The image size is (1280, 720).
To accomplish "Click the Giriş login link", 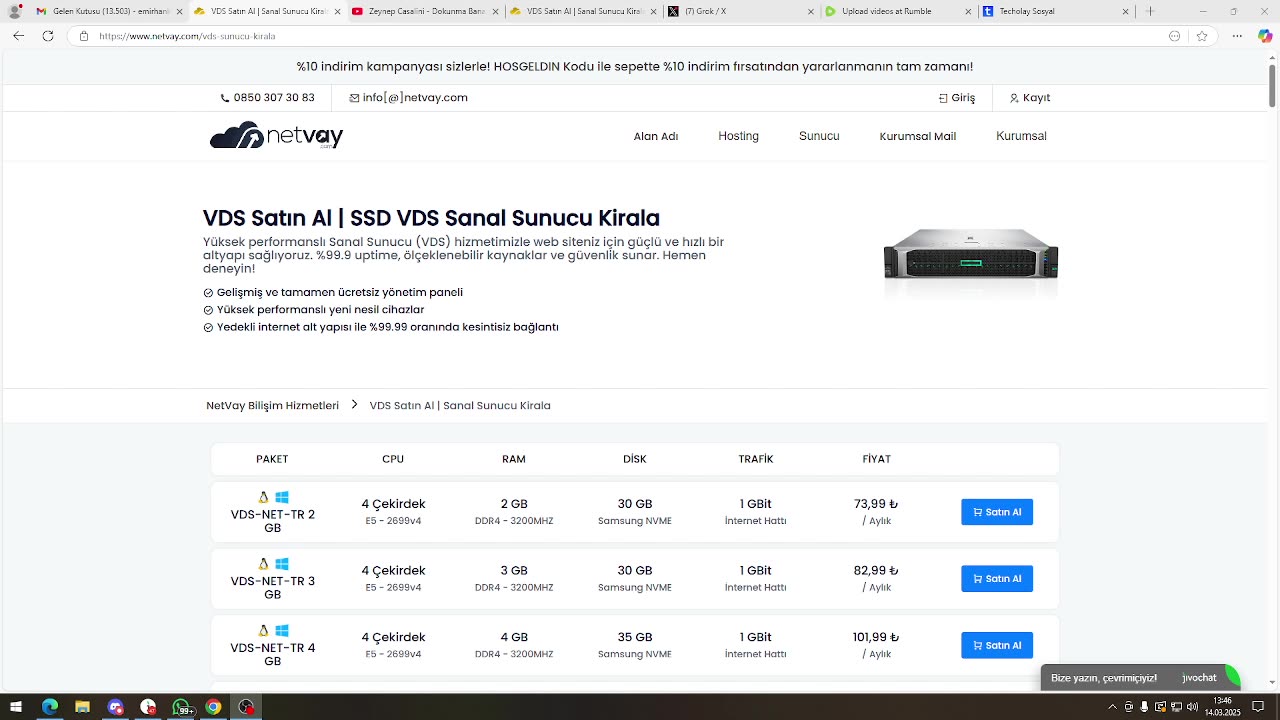I will tap(957, 98).
